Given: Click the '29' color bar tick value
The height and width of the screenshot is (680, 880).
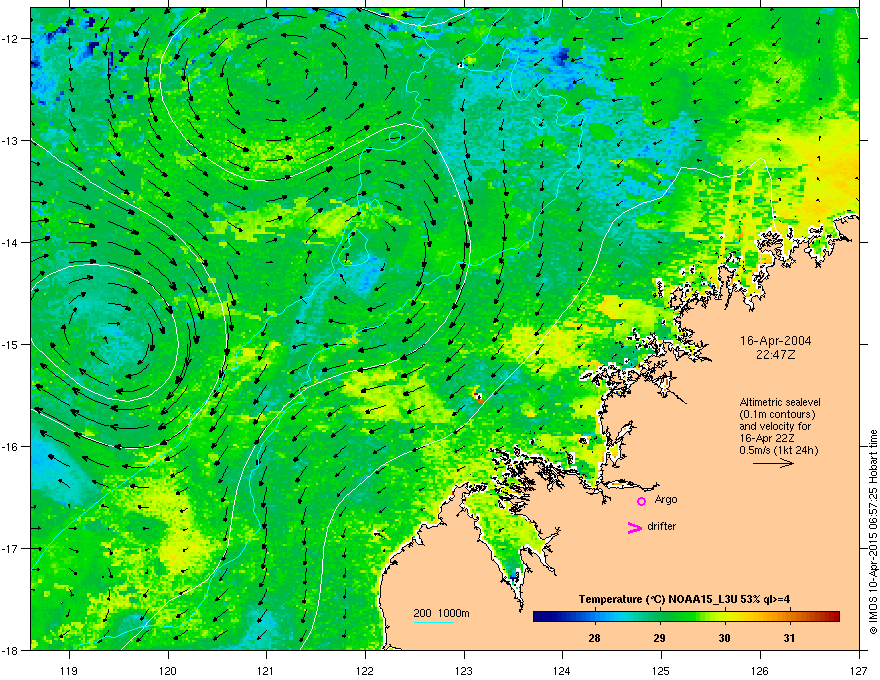Looking at the screenshot, I should pos(659,638).
